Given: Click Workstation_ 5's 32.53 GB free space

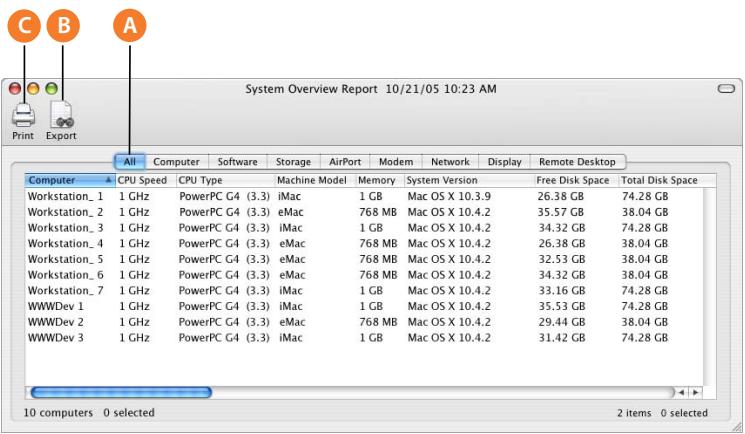Looking at the screenshot, I should coord(562,259).
